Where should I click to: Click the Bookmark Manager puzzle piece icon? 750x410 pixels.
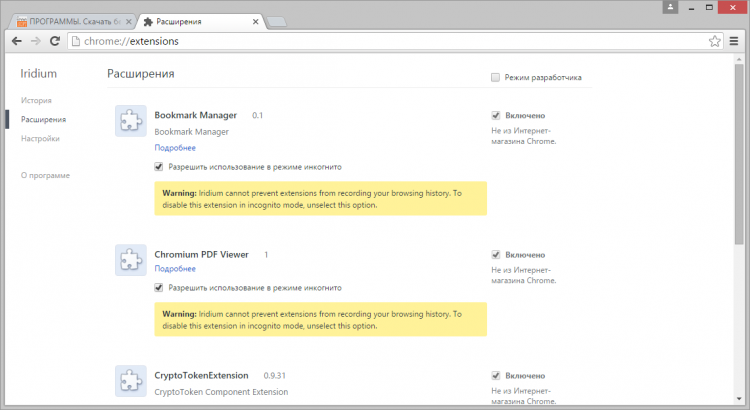(x=130, y=122)
